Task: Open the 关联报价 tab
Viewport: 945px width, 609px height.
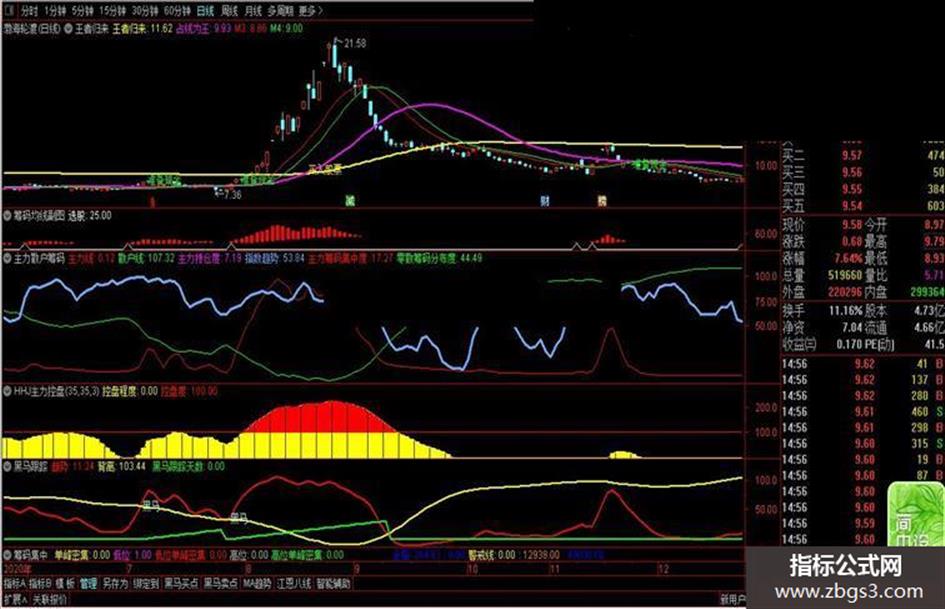Action: (49, 599)
